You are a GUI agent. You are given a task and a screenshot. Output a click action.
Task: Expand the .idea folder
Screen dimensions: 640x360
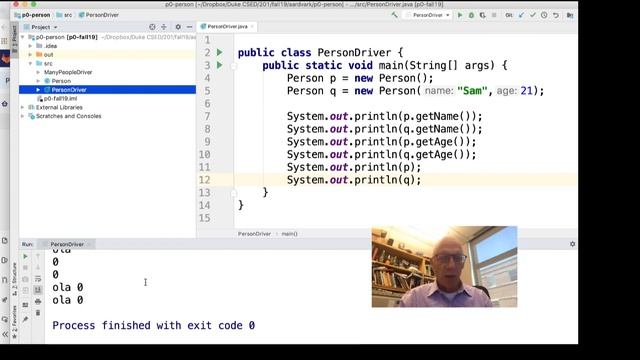[x=30, y=46]
